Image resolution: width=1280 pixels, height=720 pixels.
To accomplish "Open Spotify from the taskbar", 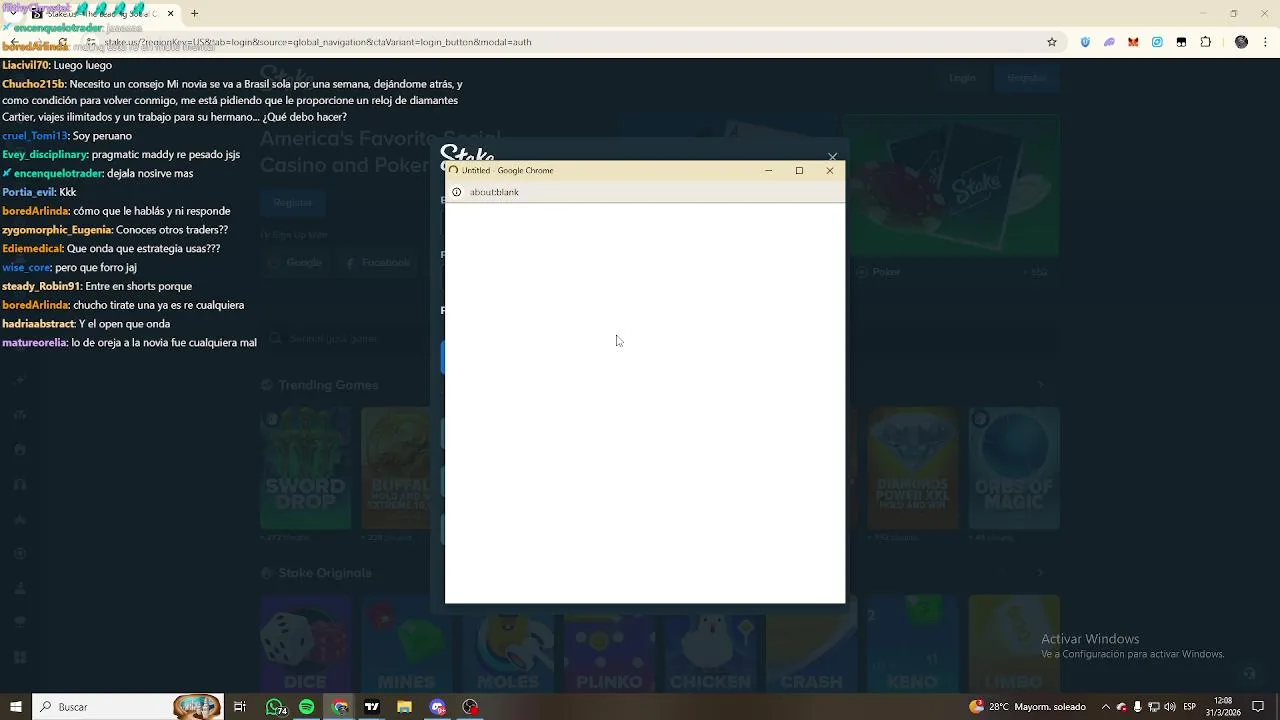I will click(306, 707).
